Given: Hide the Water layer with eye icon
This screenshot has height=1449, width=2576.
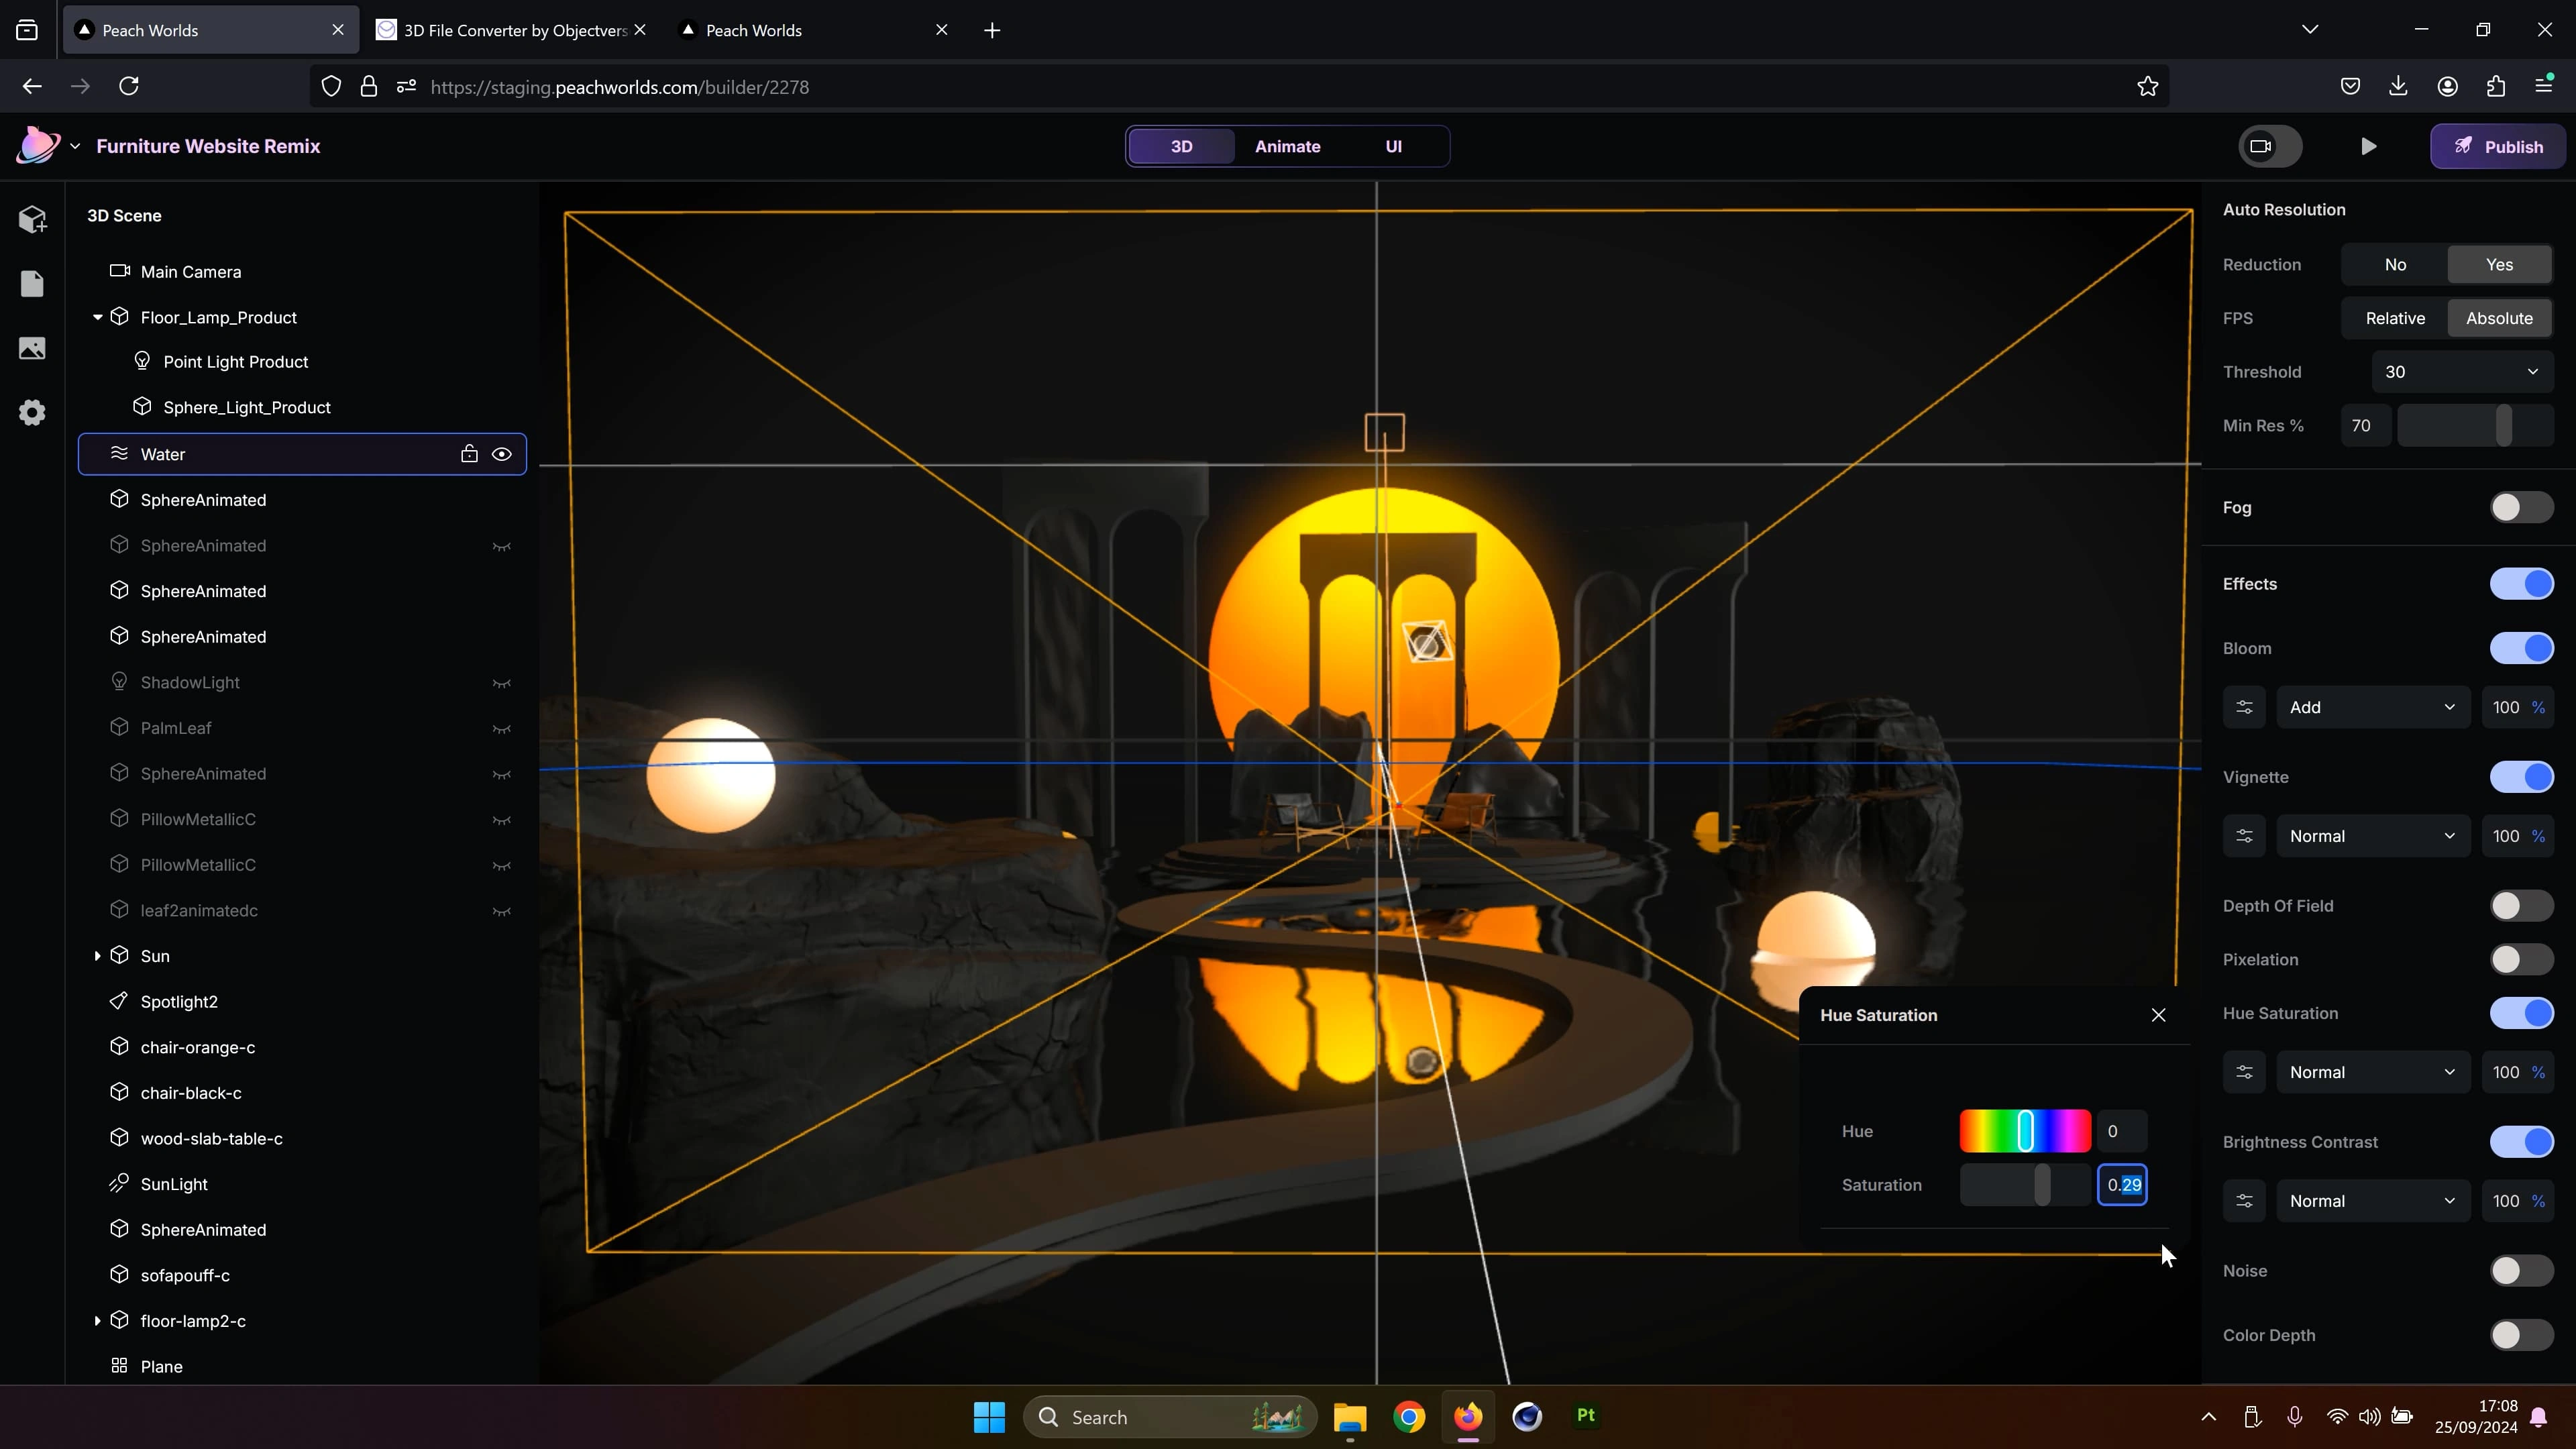Looking at the screenshot, I should click(502, 454).
